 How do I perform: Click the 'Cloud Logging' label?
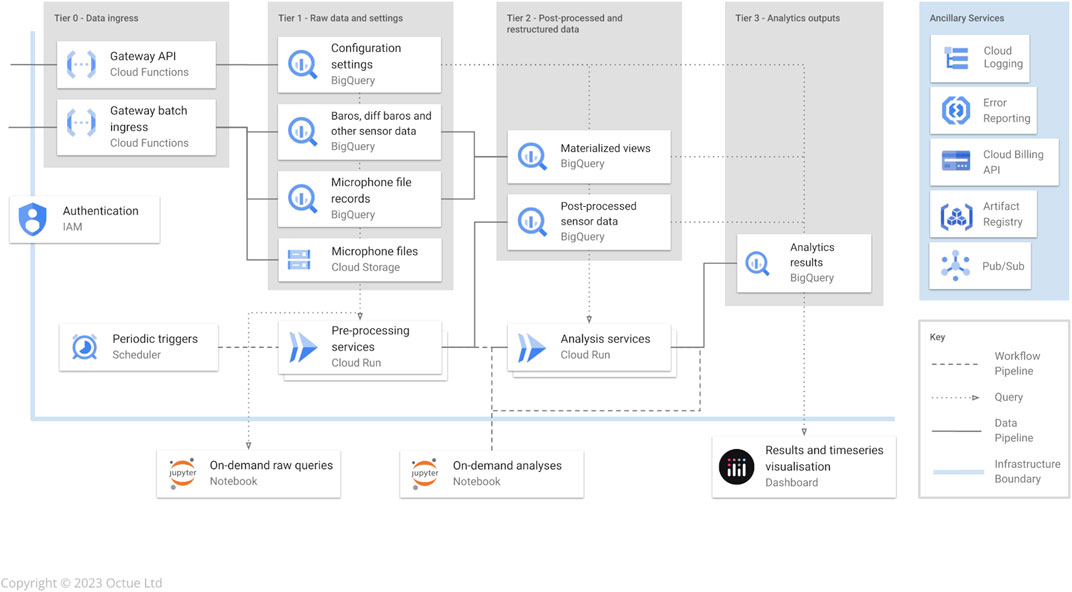[1003, 57]
